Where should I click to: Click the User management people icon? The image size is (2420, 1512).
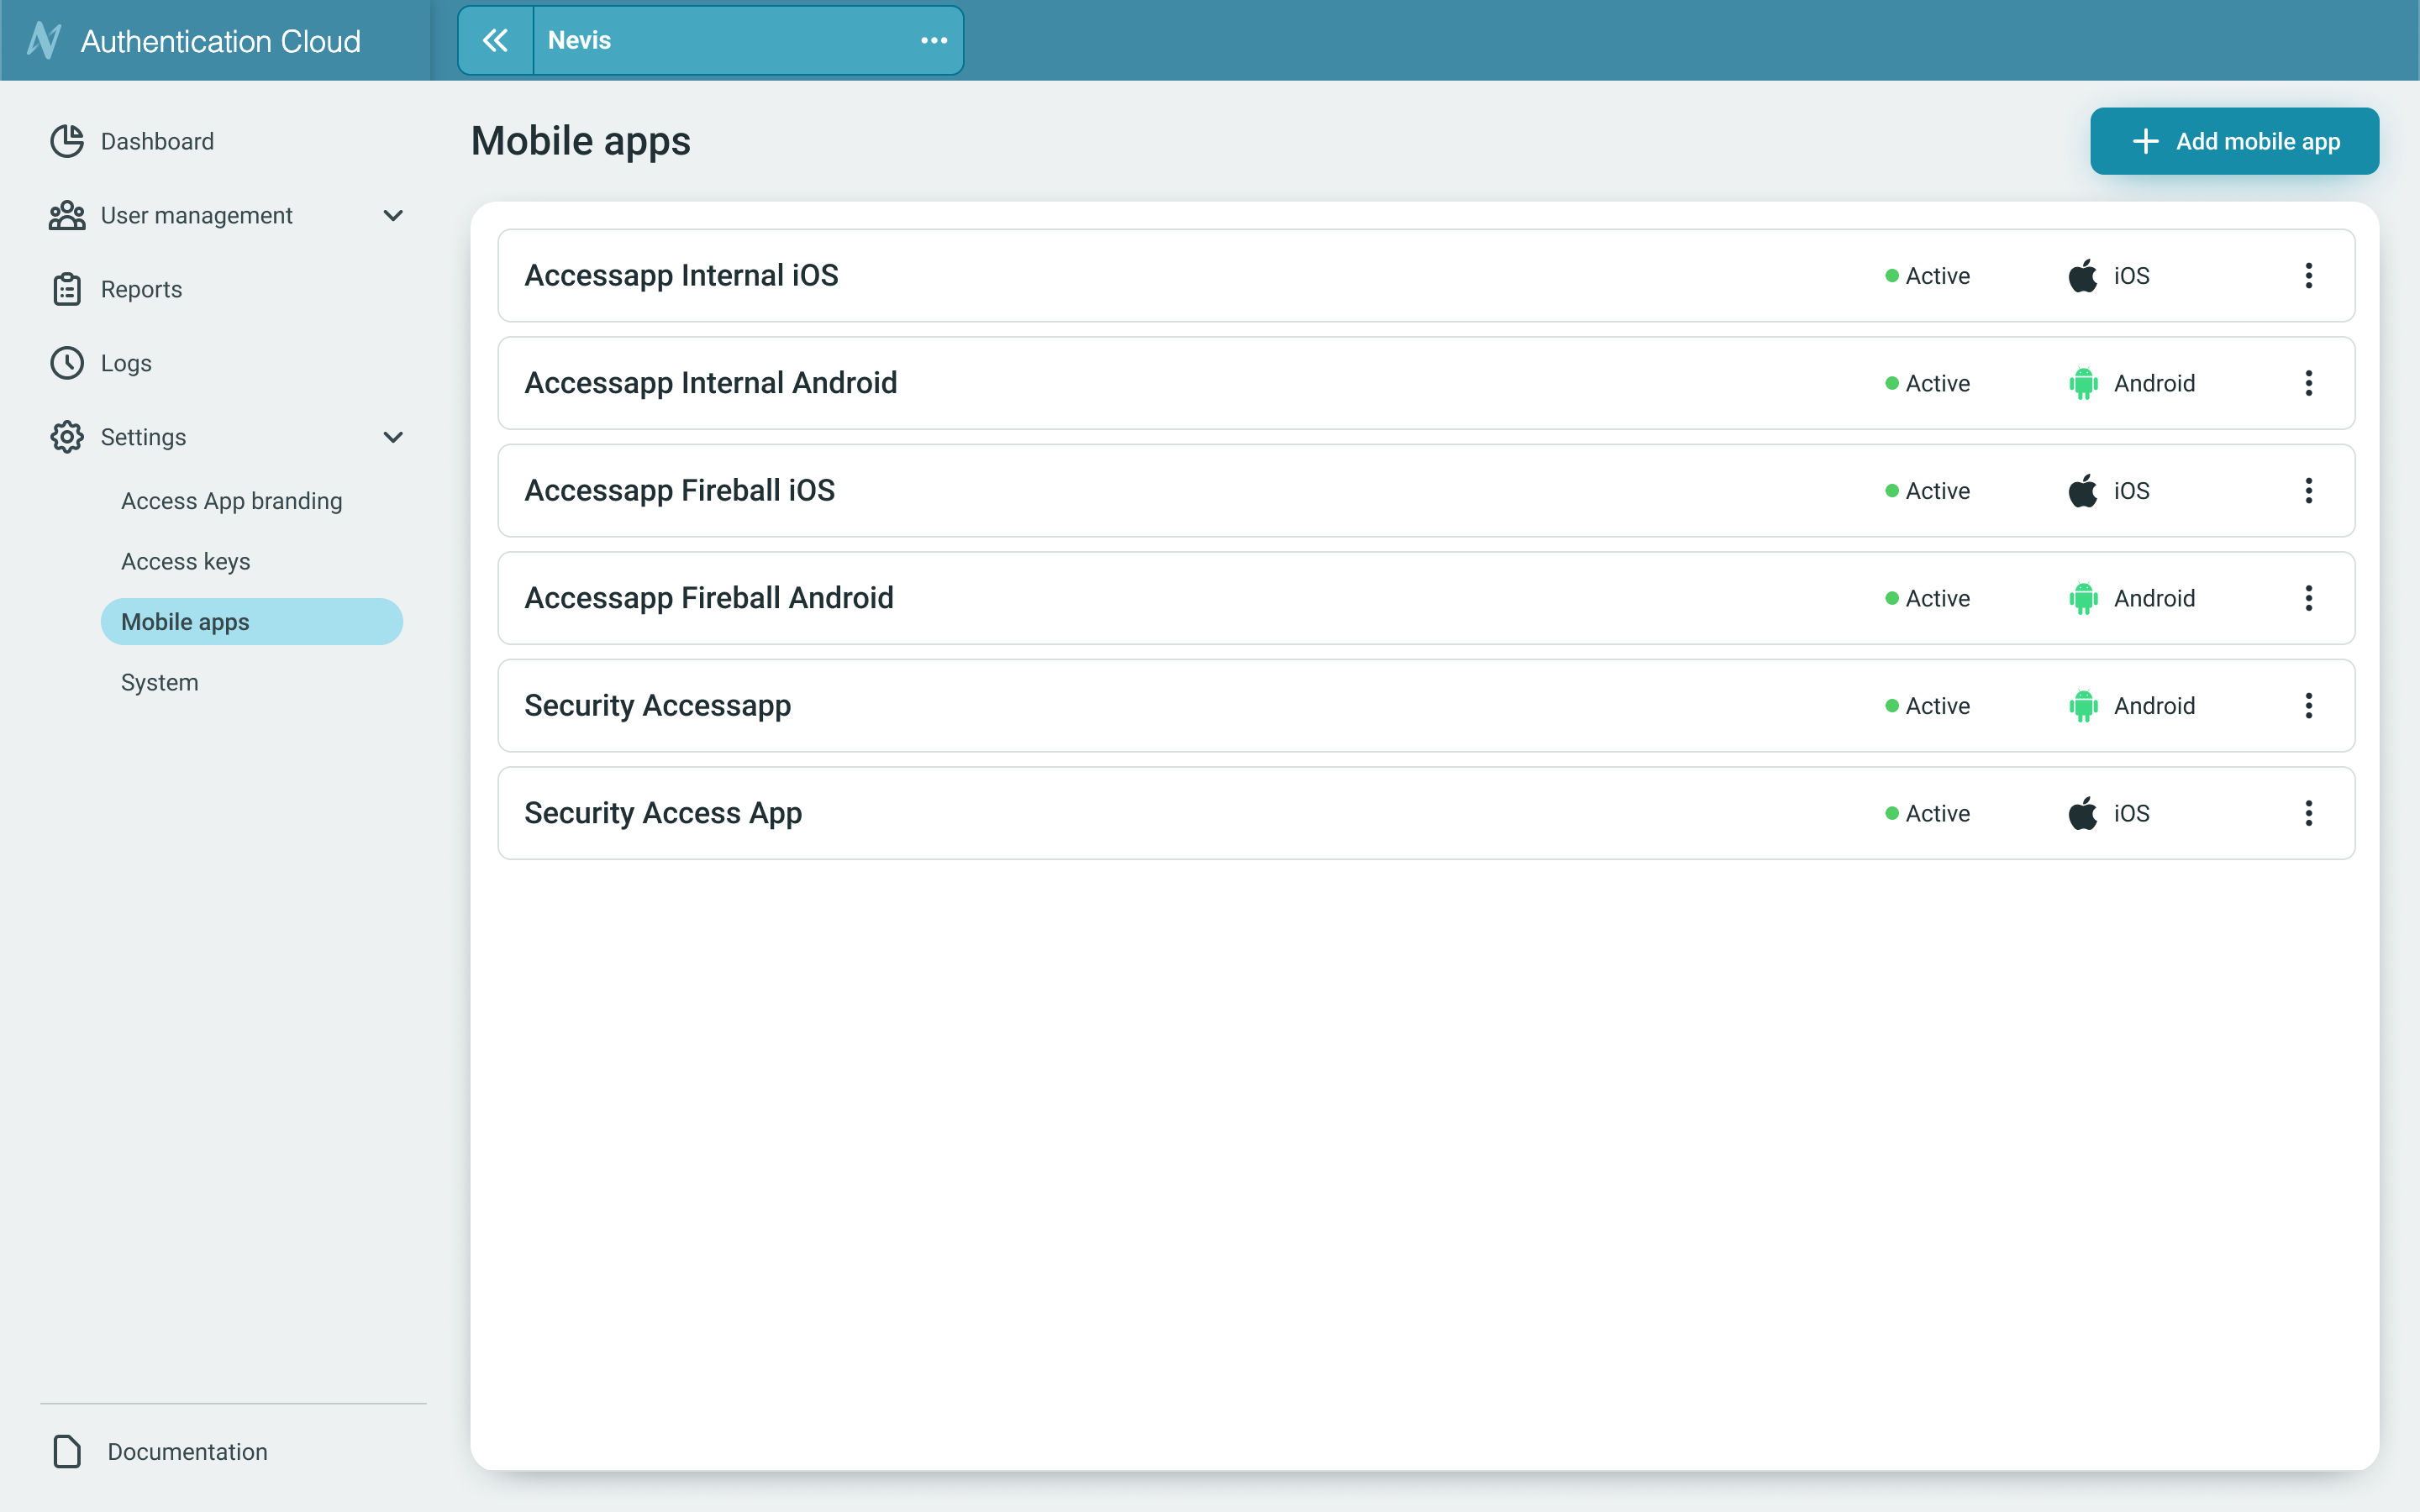coord(66,215)
